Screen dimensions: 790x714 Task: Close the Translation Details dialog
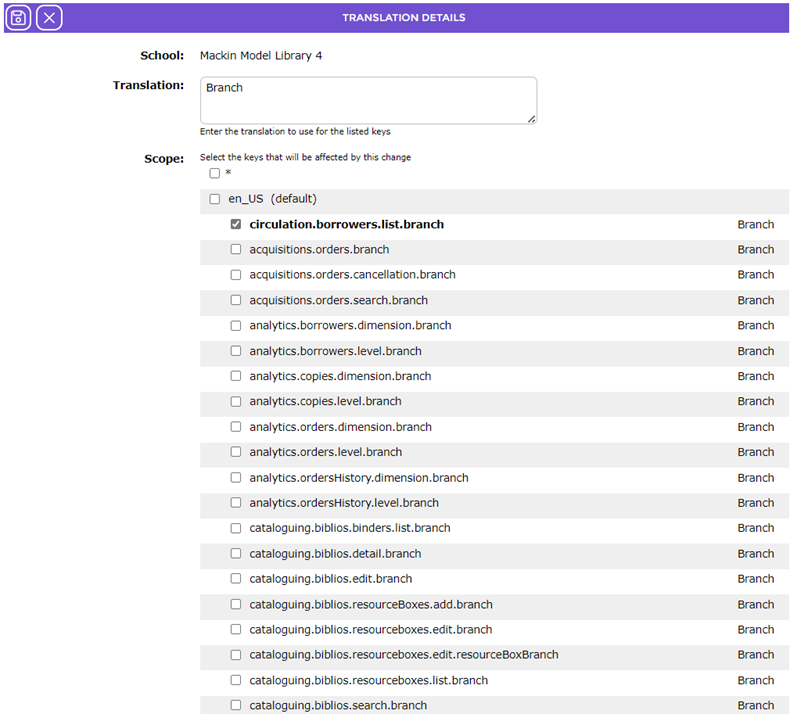pyautogui.click(x=49, y=18)
